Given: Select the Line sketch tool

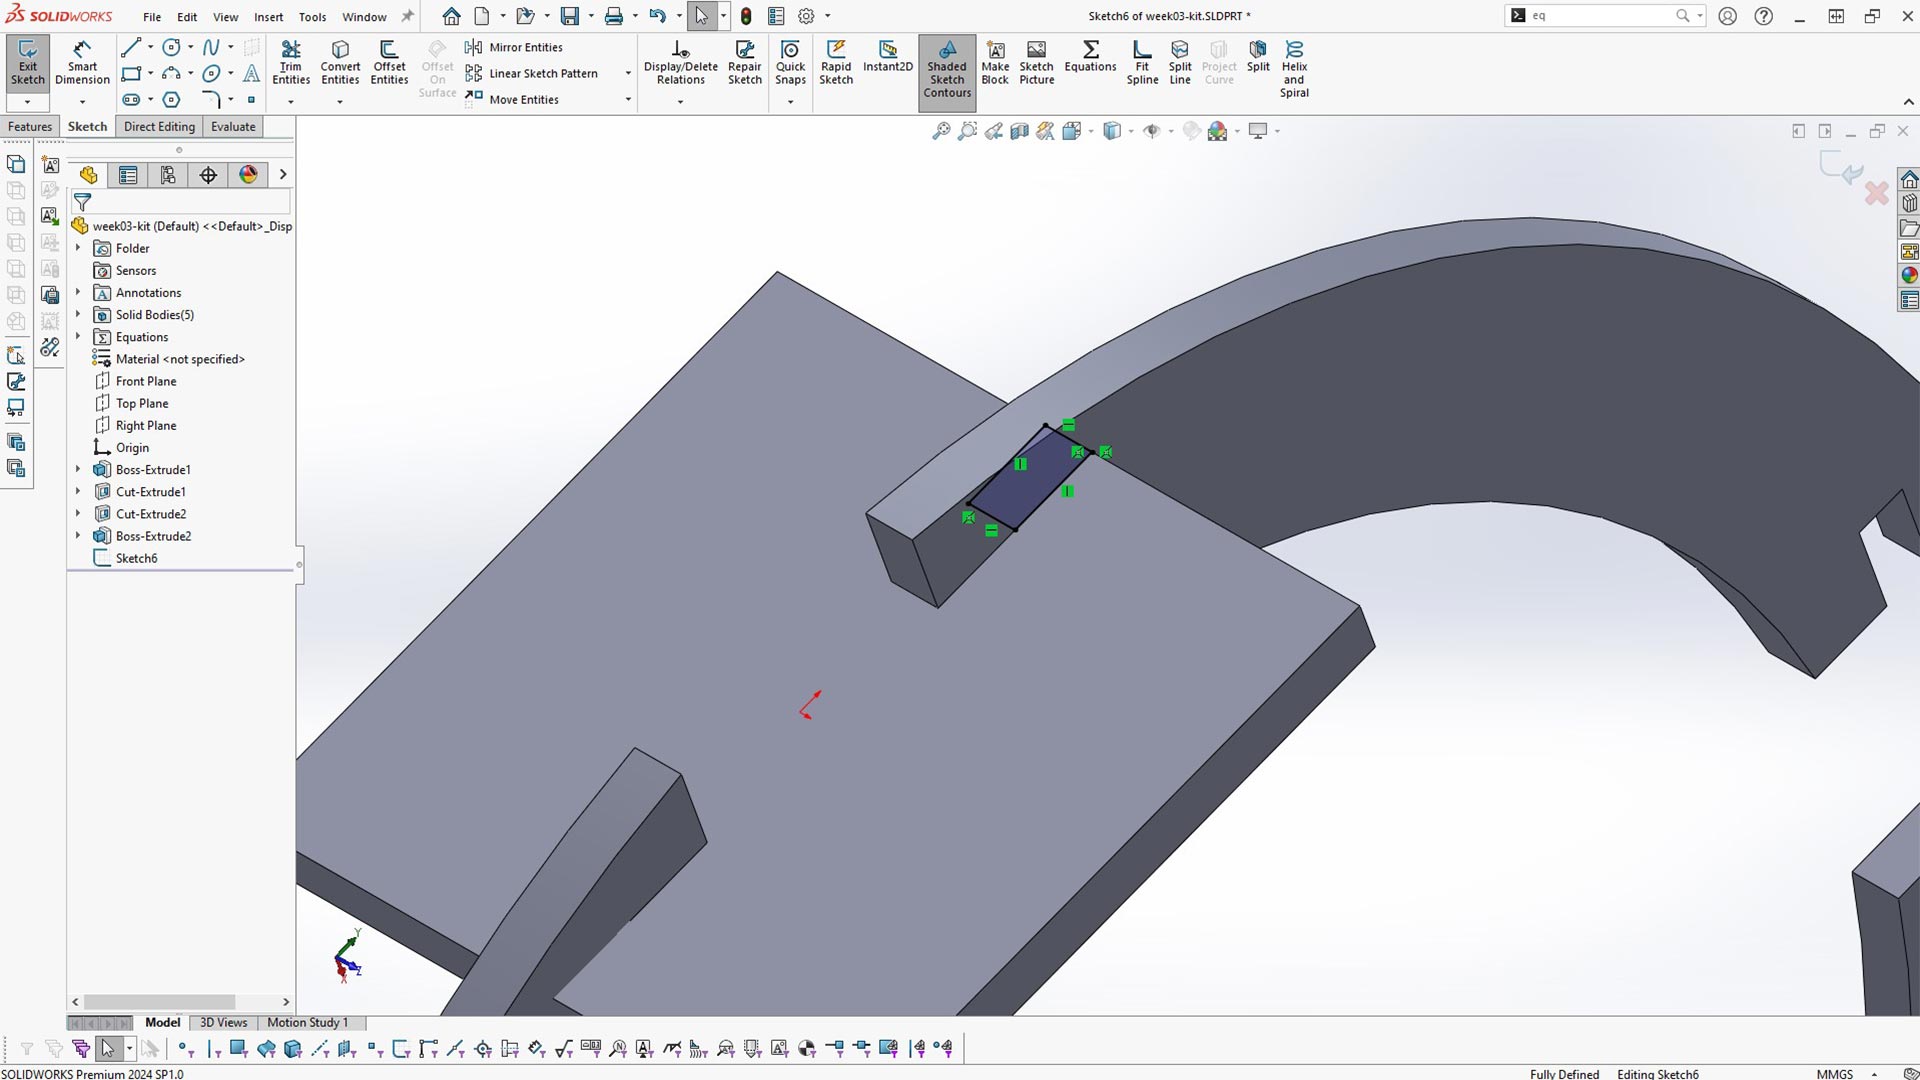Looking at the screenshot, I should point(130,47).
